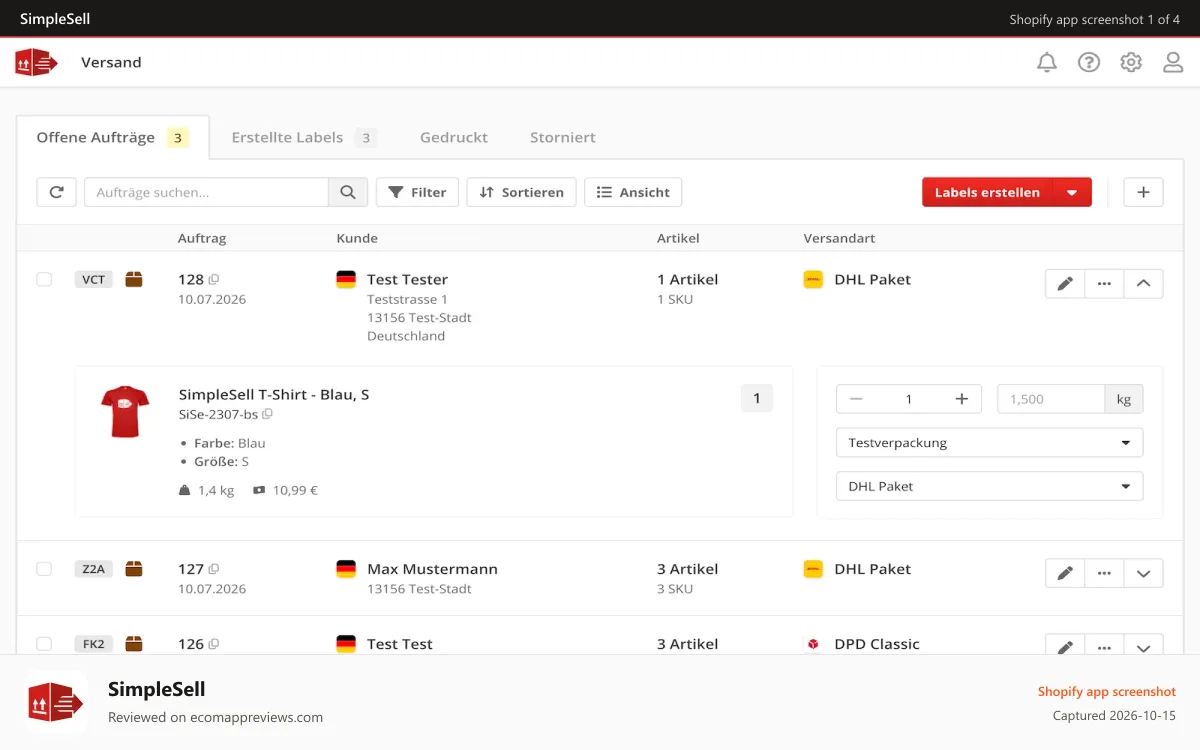Click the product title SimpleSell T-Shirt - Blau, S
Image resolution: width=1200 pixels, height=750 pixels.
[x=274, y=394]
